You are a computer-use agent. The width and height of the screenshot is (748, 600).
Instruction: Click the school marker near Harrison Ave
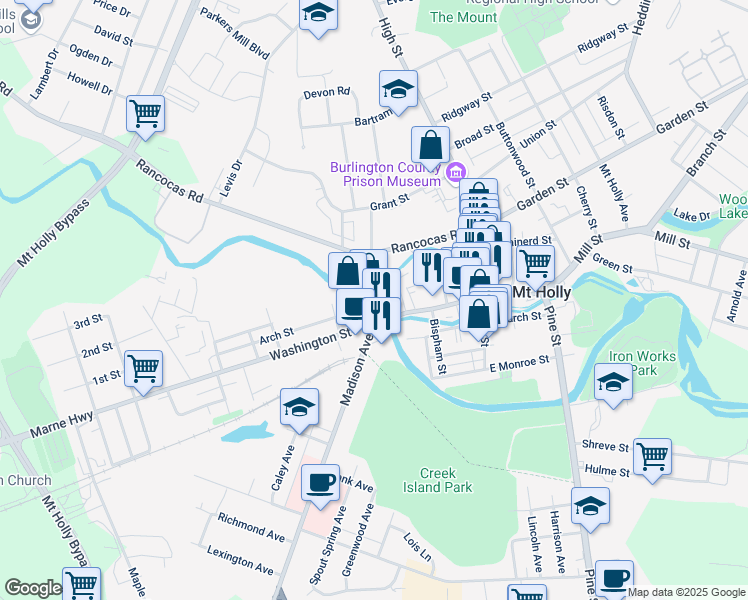coord(591,506)
